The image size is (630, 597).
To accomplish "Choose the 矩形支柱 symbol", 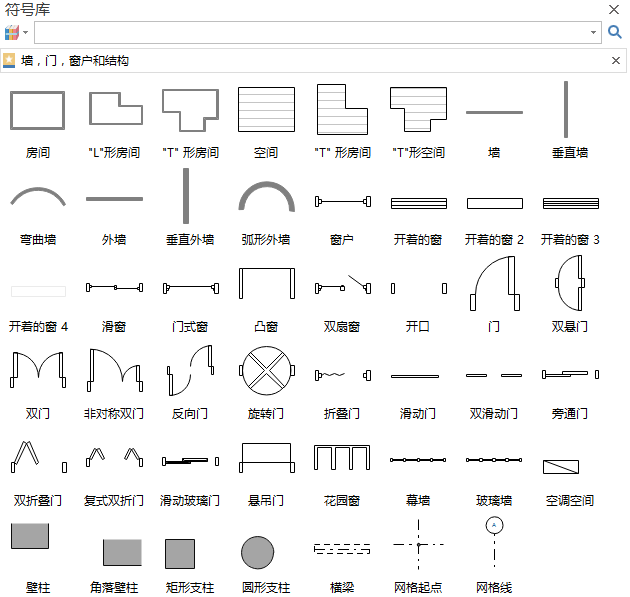I will tap(180, 554).
